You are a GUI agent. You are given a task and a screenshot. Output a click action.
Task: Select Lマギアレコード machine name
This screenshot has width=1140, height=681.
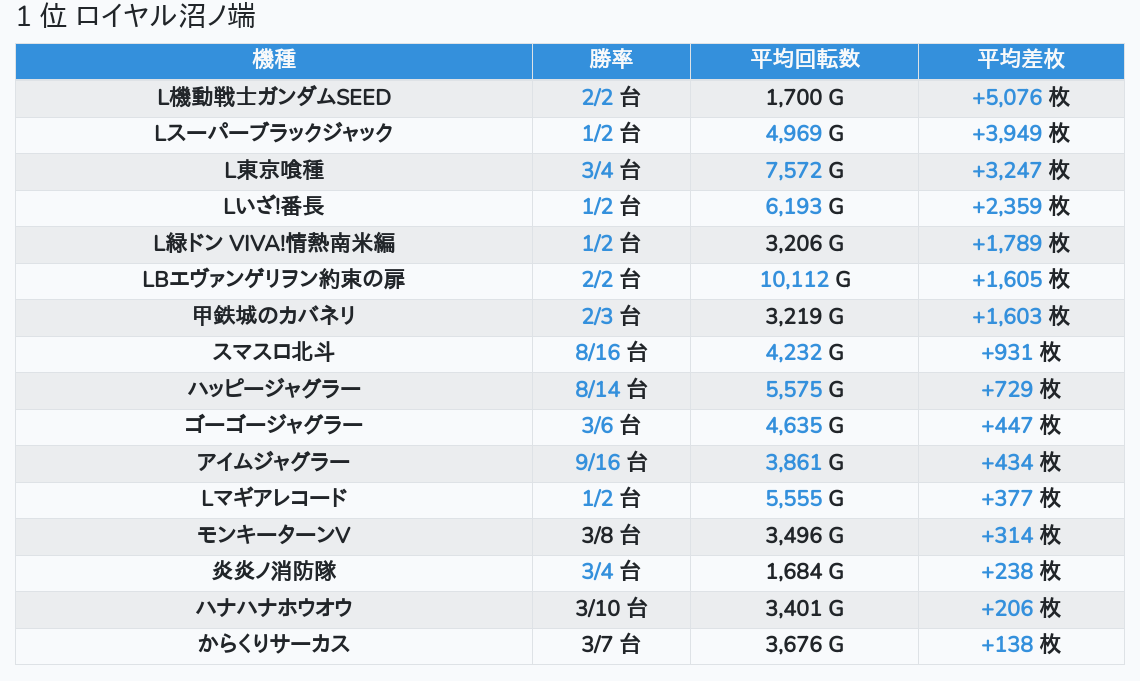point(274,499)
